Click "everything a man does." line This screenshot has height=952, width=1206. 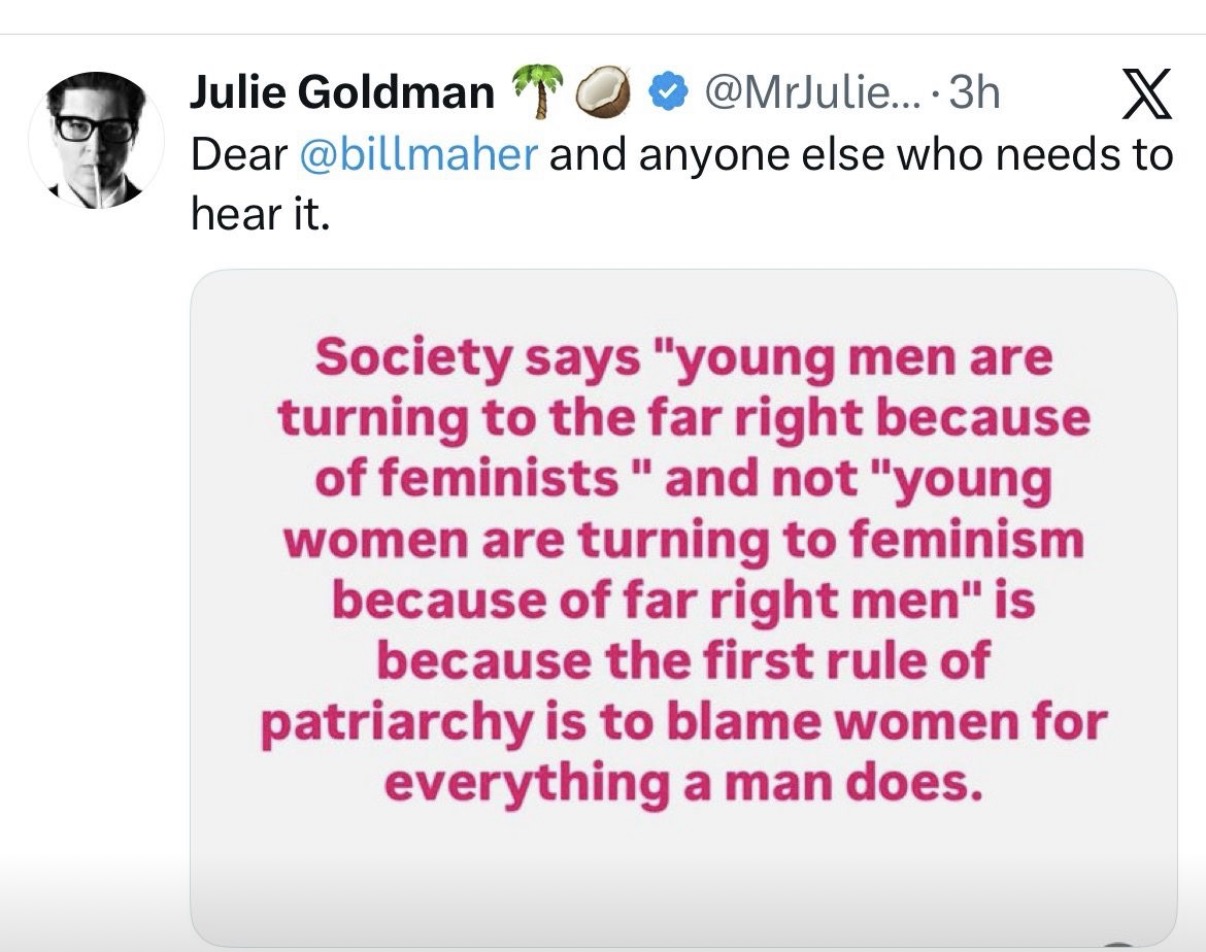coord(684,782)
